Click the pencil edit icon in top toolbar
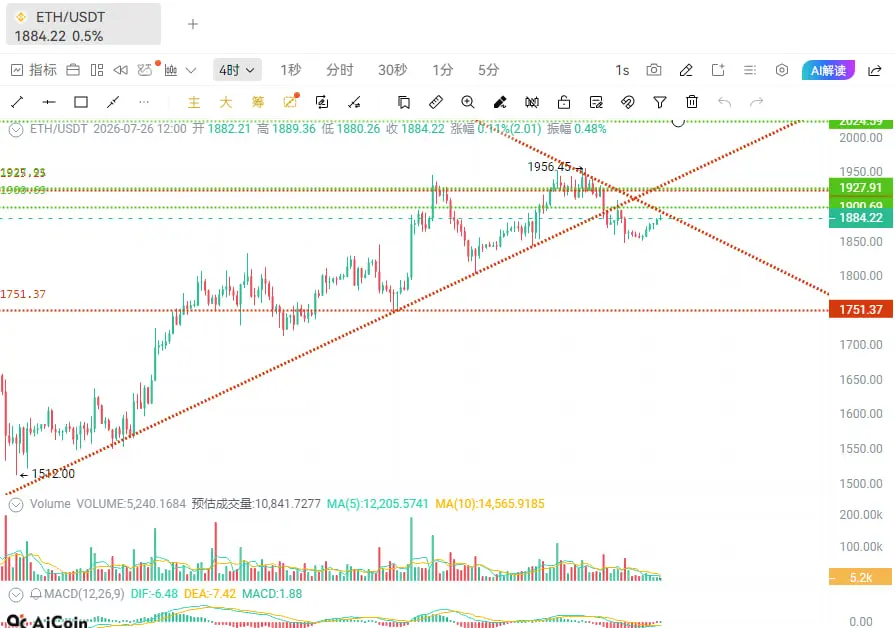The width and height of the screenshot is (895, 628). [x=686, y=70]
